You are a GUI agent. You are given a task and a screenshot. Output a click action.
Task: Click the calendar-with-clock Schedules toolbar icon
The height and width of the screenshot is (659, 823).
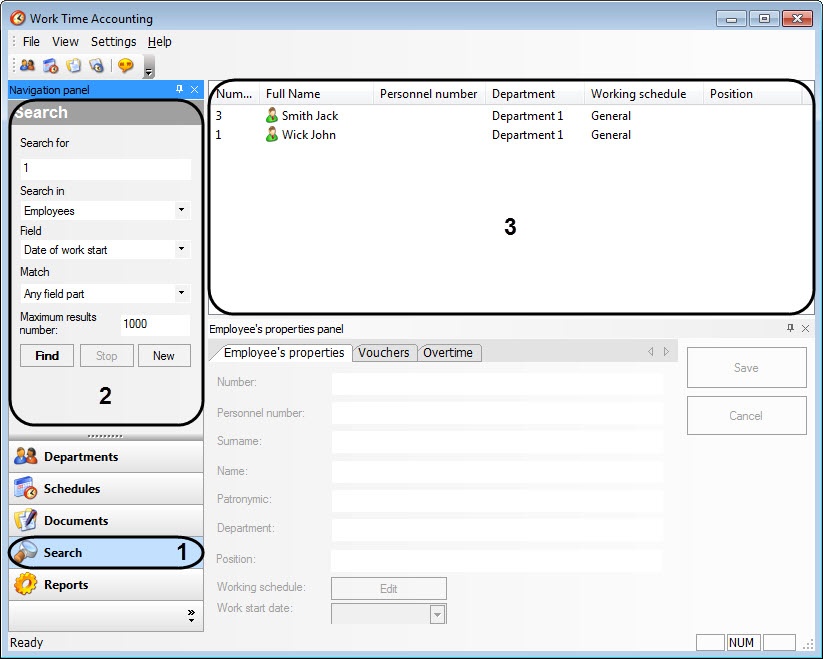(50, 66)
